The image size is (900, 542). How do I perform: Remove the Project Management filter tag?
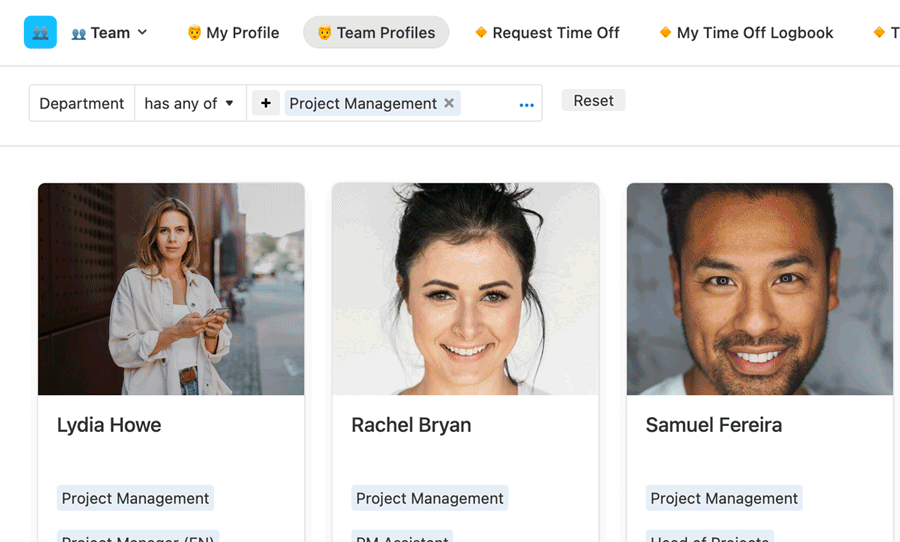tap(449, 103)
